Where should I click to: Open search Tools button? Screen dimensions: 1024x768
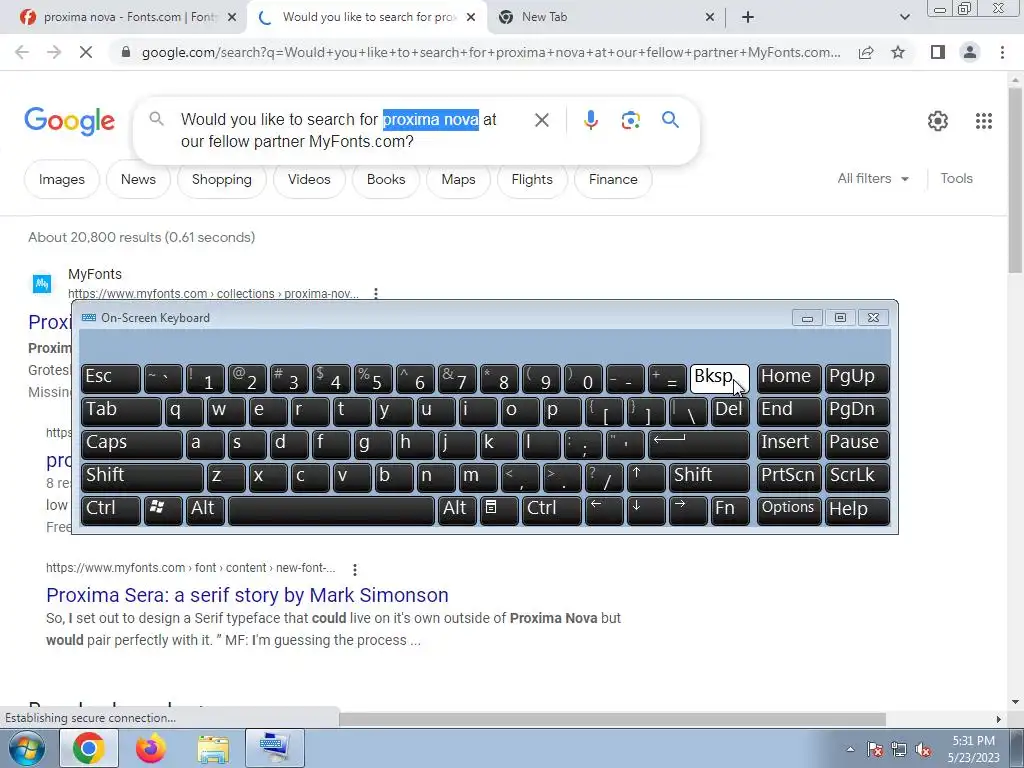pyautogui.click(x=956, y=178)
